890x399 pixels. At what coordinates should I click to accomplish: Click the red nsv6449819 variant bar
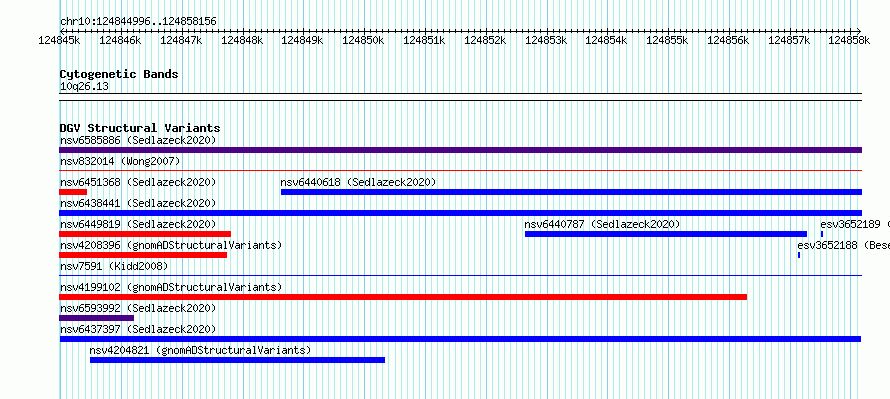(x=145, y=234)
